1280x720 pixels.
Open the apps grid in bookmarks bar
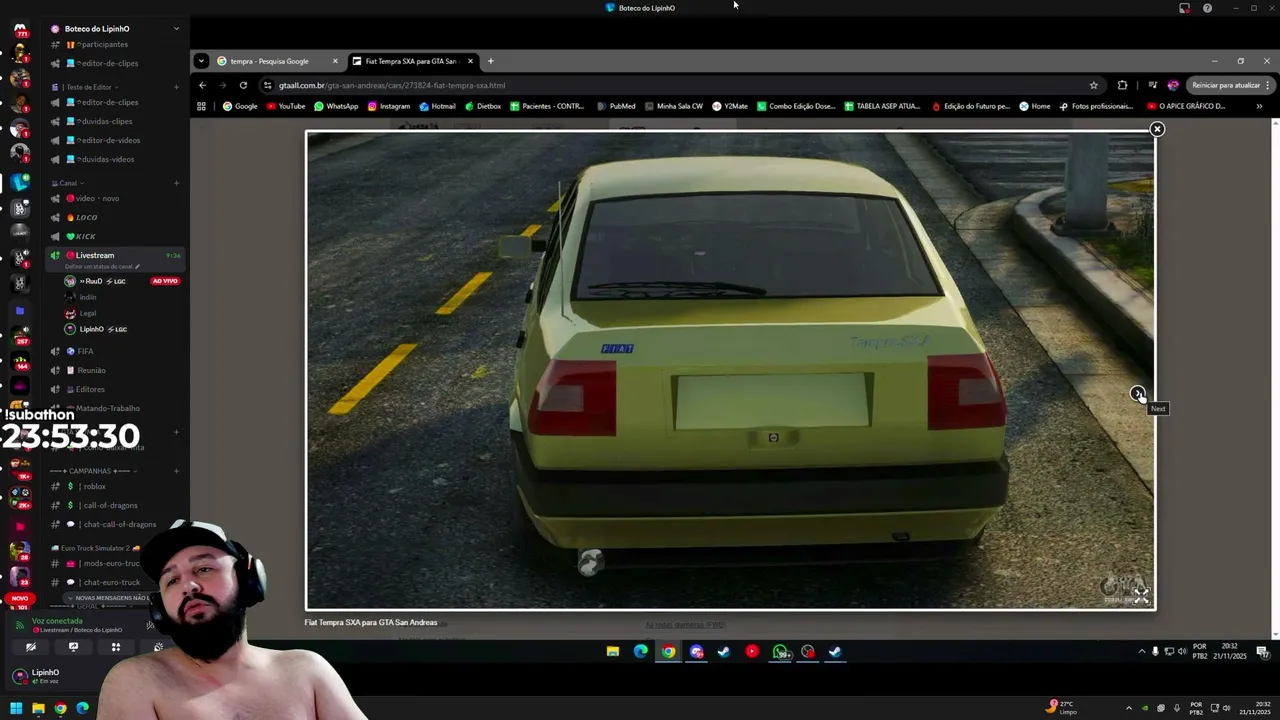pyautogui.click(x=201, y=106)
